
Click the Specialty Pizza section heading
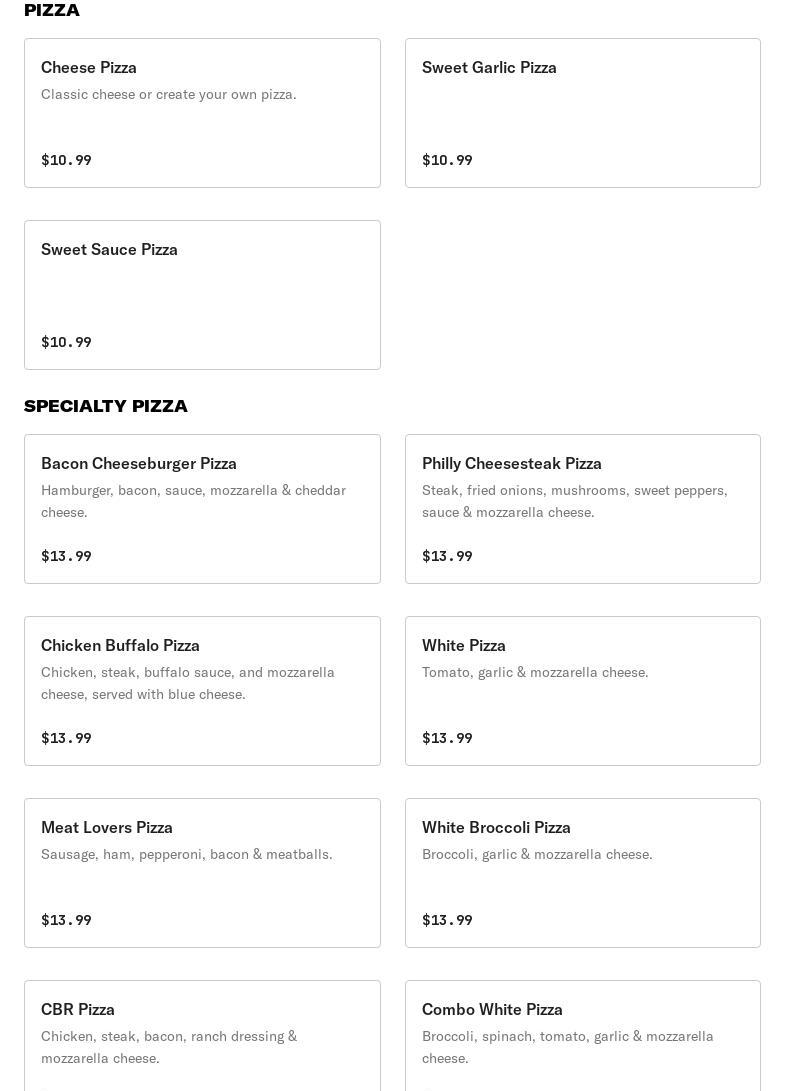(x=106, y=406)
